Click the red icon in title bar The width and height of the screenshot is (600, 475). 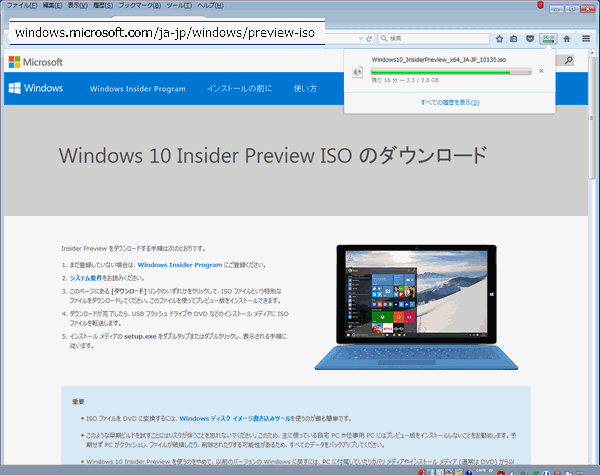click(540, 5)
